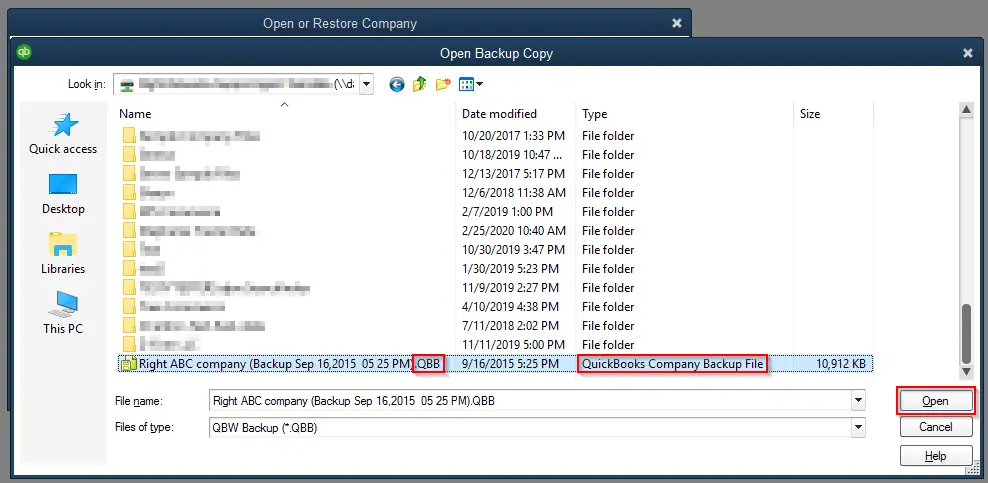Create a new folder via toolbar icon
This screenshot has height=483, width=988.
[443, 84]
